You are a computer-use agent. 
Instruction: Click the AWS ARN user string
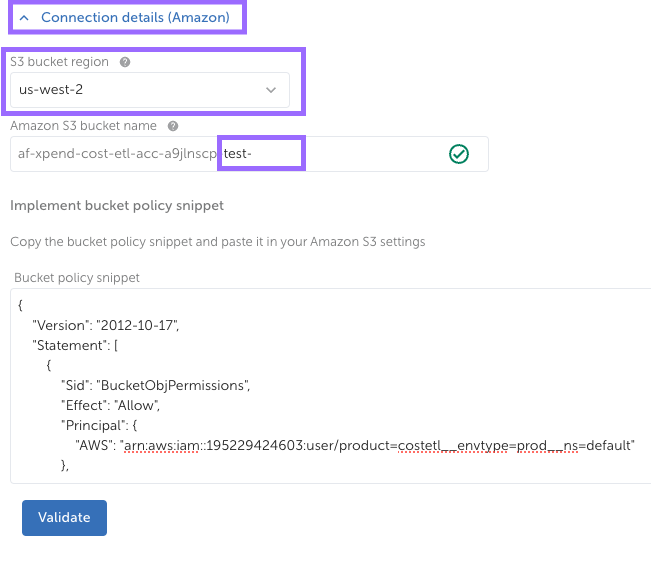click(x=378, y=445)
